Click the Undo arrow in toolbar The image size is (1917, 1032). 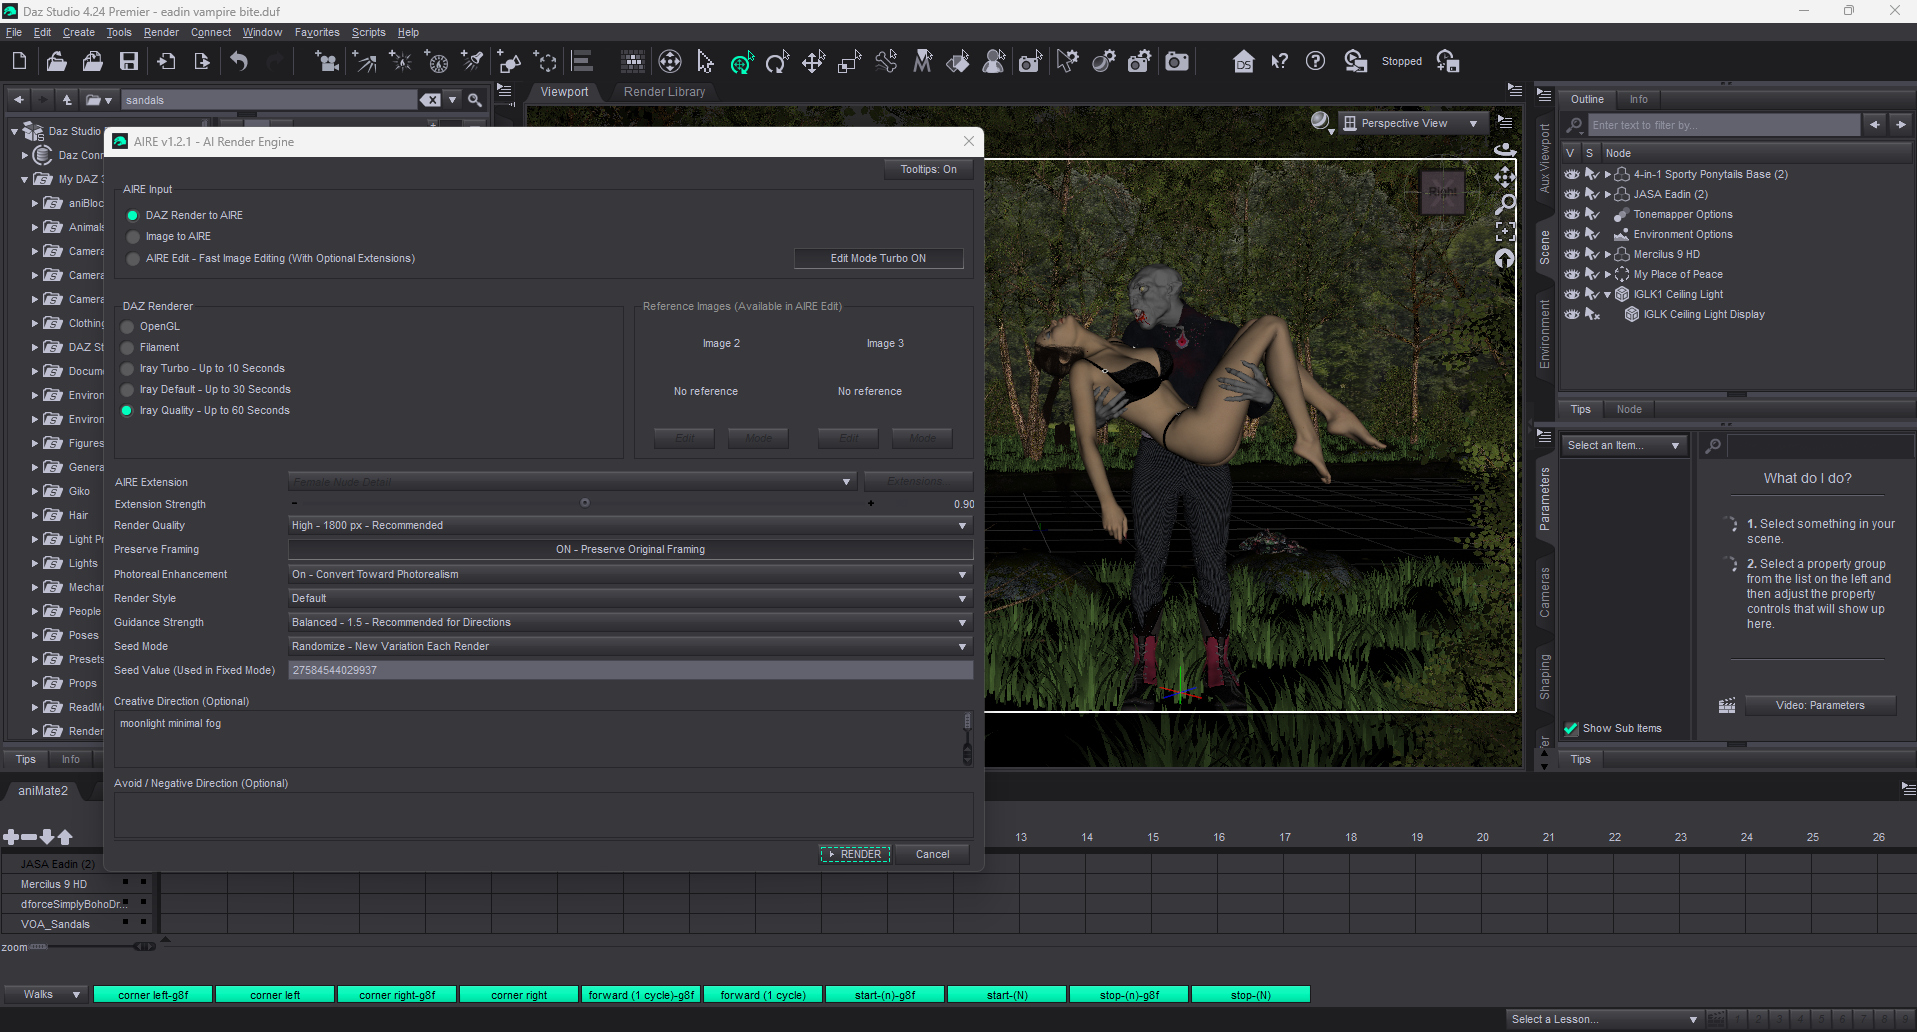pyautogui.click(x=239, y=62)
